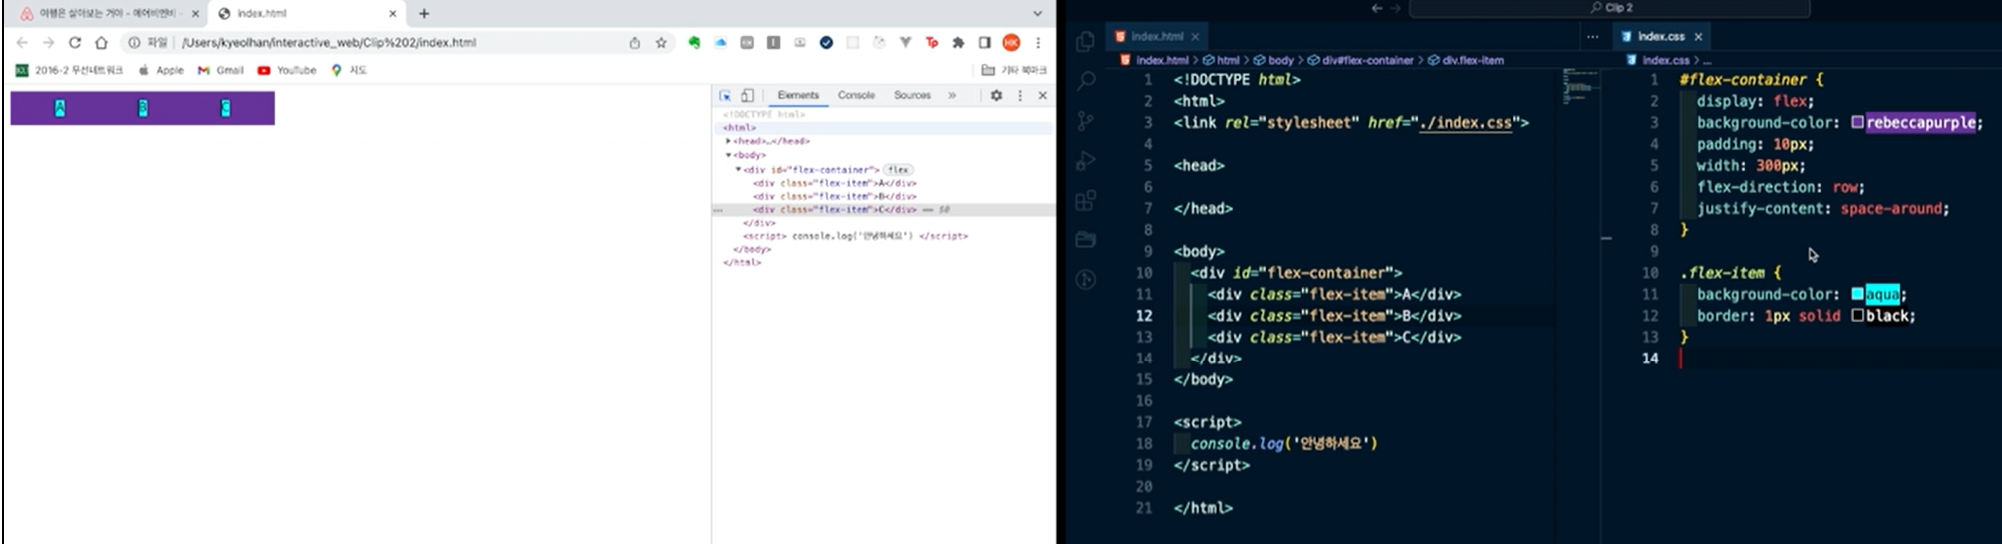
Task: Click the Chrome address bar URL
Action: (329, 43)
